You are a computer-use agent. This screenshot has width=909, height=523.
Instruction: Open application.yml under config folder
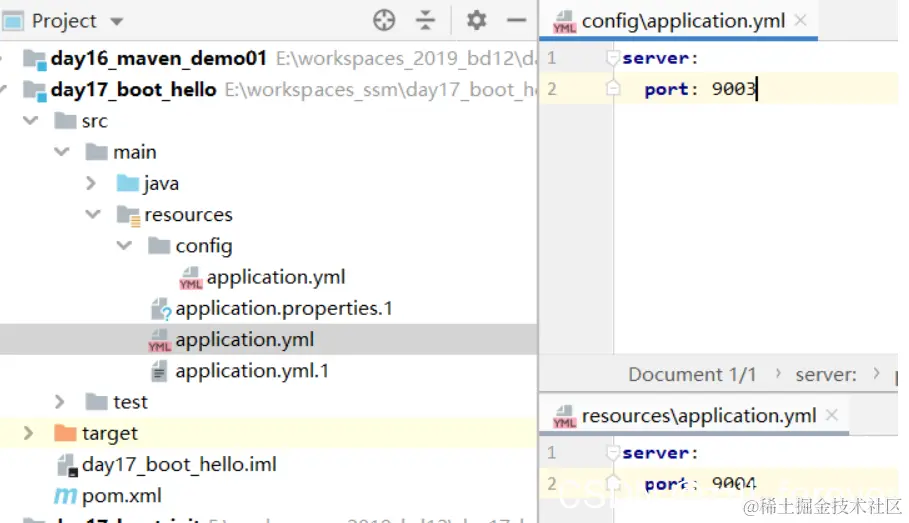(x=276, y=277)
